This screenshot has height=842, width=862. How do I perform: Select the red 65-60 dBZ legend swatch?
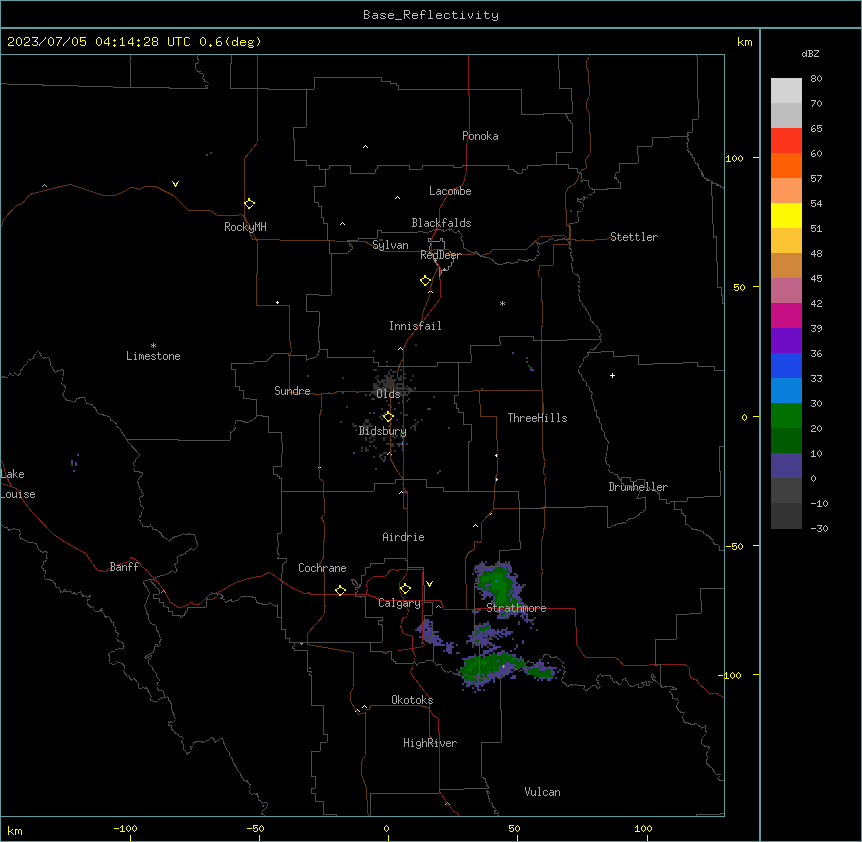click(786, 141)
